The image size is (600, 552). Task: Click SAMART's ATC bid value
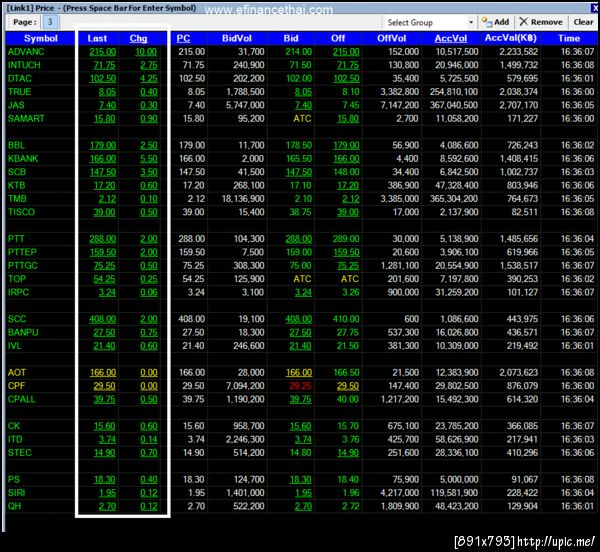coord(302,119)
